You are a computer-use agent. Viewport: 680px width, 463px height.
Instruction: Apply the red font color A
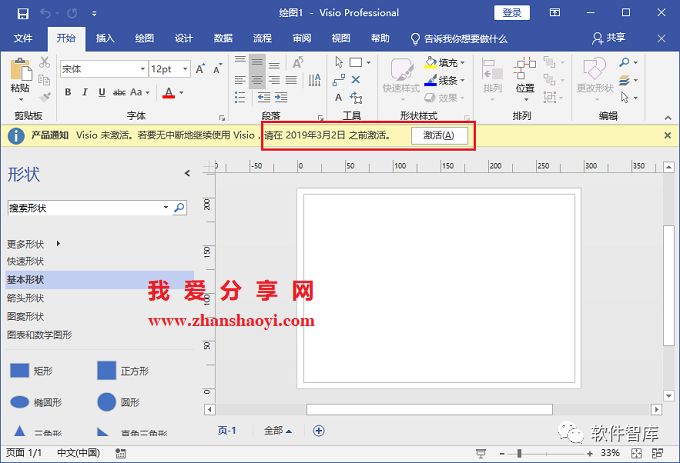[169, 92]
